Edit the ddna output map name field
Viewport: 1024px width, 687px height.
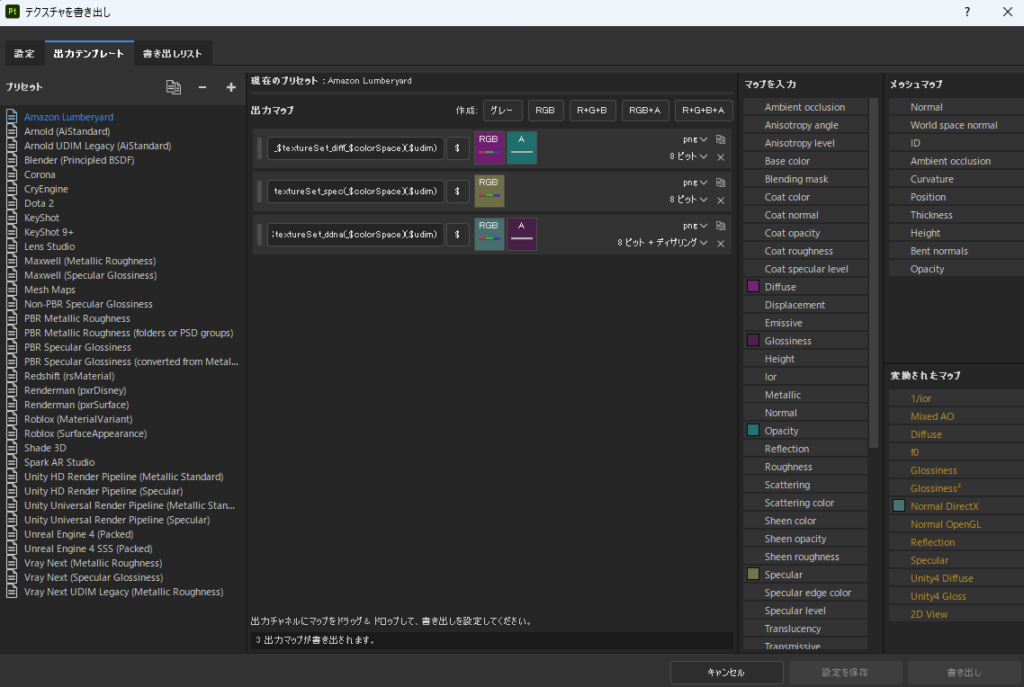[x=355, y=234]
